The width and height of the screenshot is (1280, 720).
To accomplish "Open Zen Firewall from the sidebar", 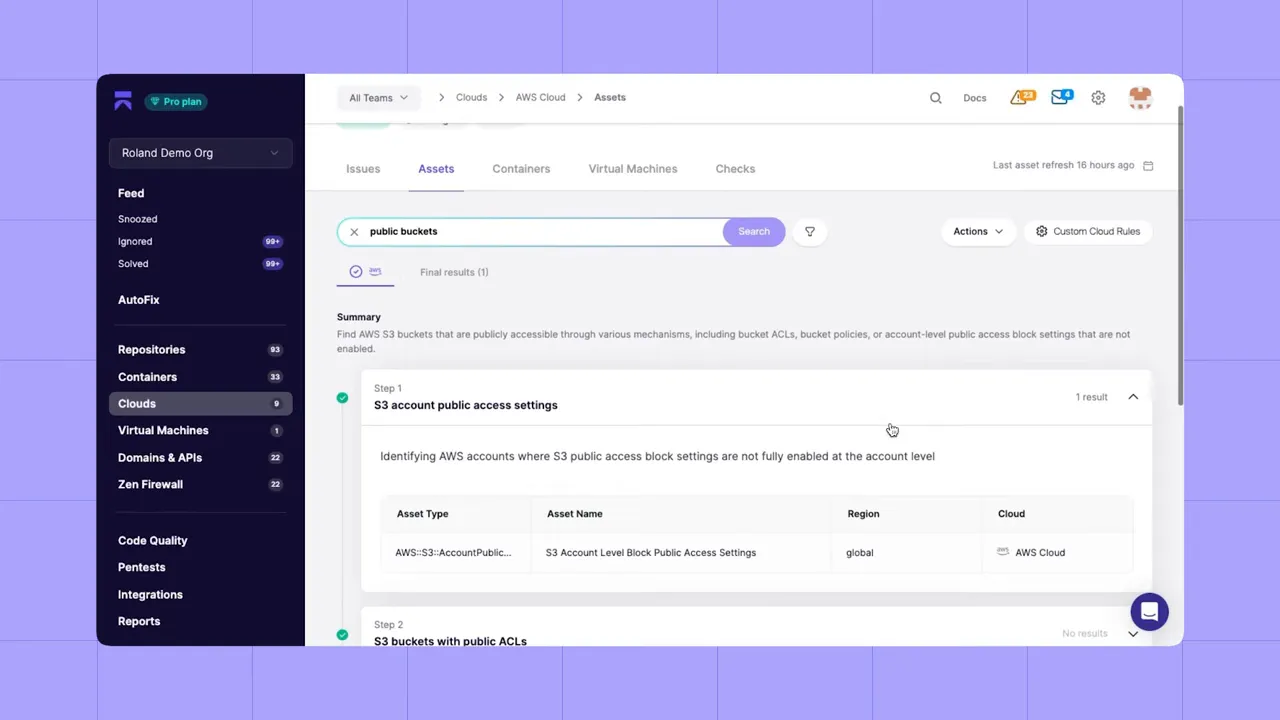I will [150, 484].
